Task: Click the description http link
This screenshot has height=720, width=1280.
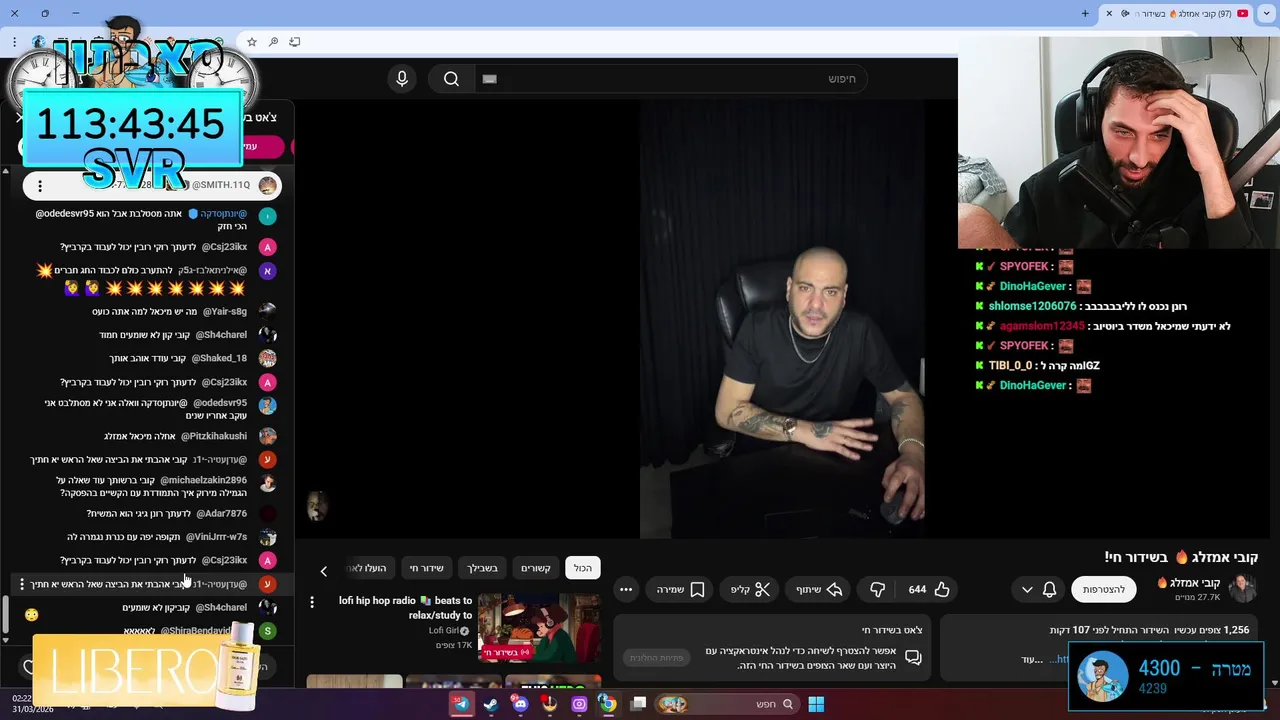Action: (x=1058, y=660)
